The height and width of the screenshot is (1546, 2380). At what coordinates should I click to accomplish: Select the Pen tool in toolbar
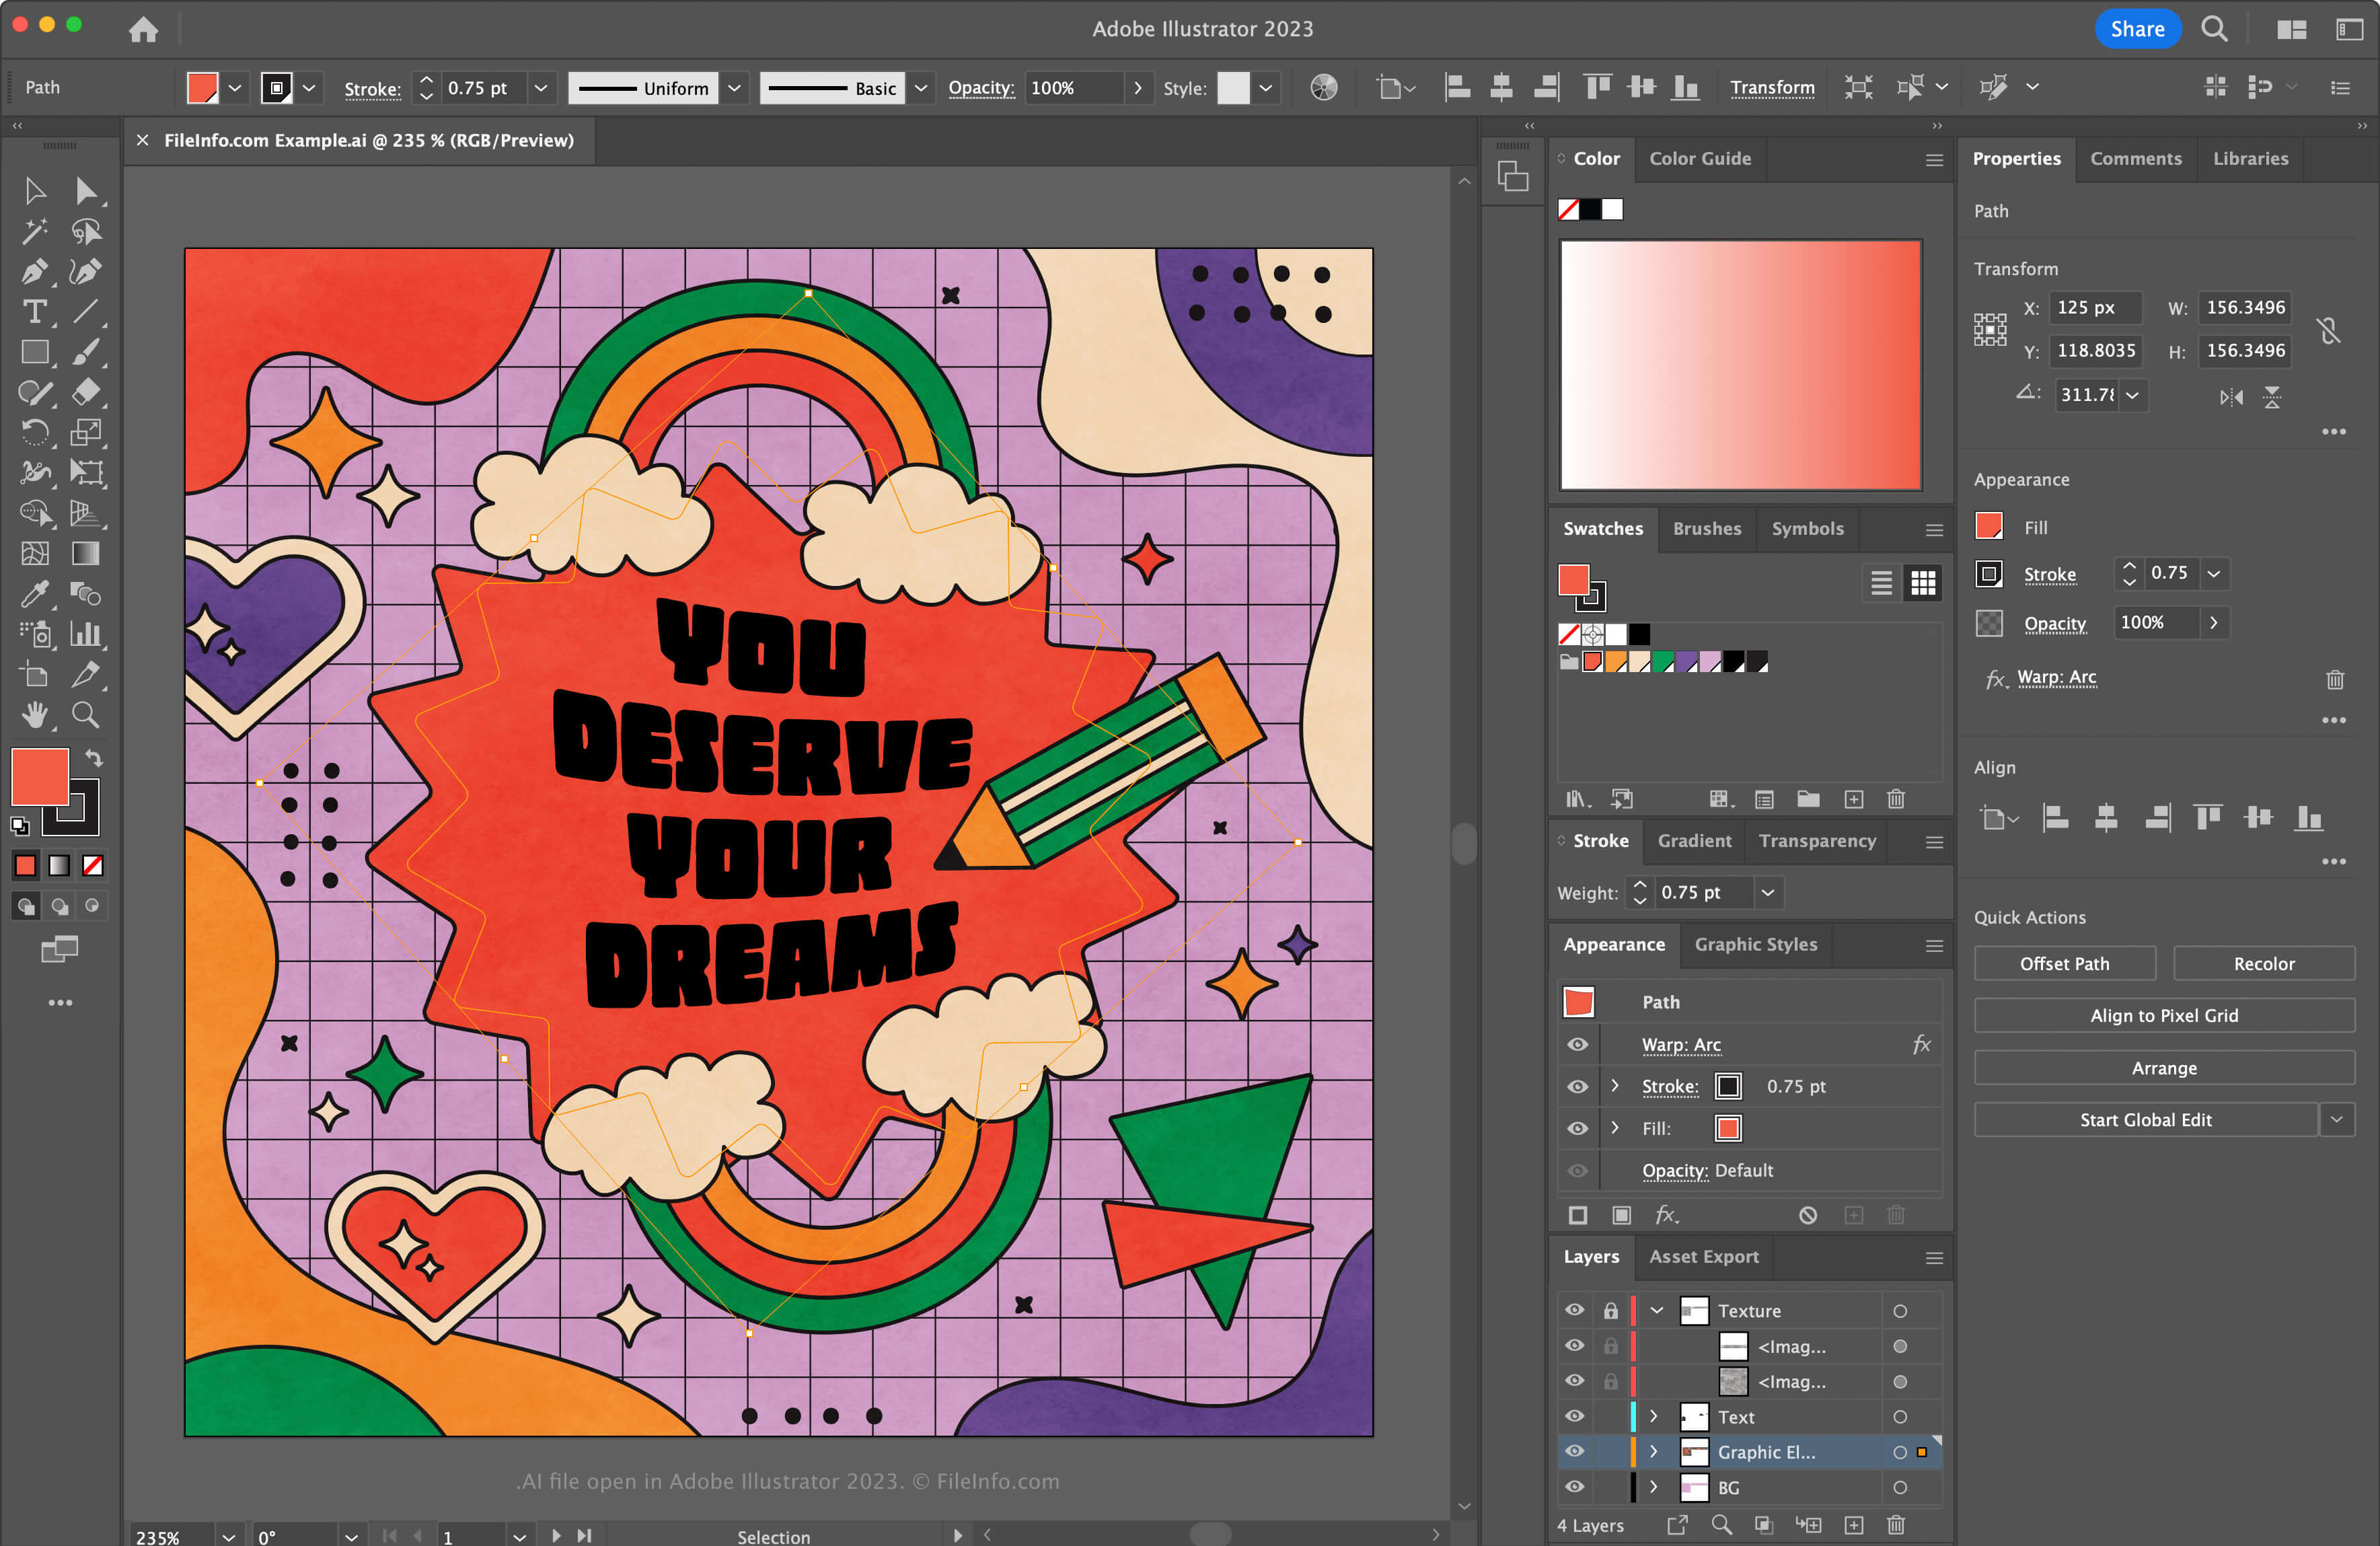point(30,269)
